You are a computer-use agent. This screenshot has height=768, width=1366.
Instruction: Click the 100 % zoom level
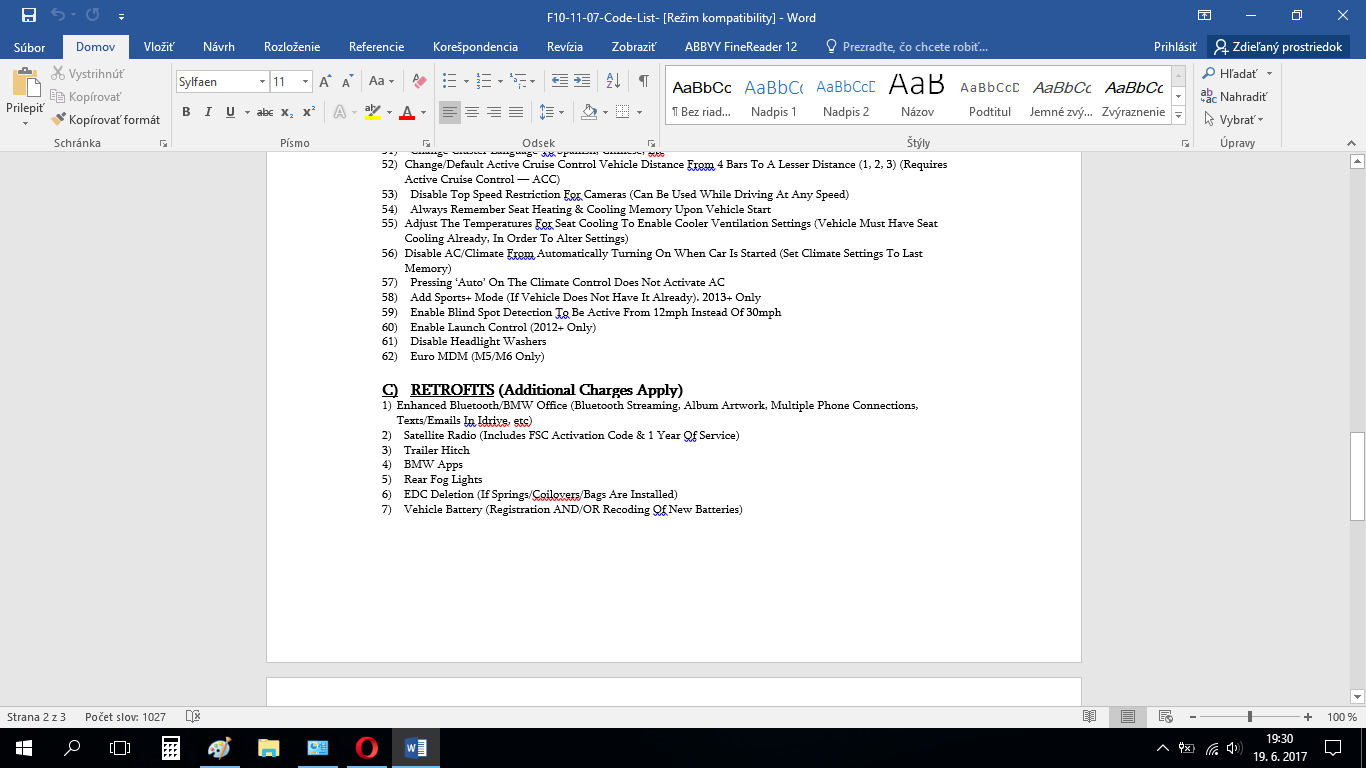(1342, 717)
